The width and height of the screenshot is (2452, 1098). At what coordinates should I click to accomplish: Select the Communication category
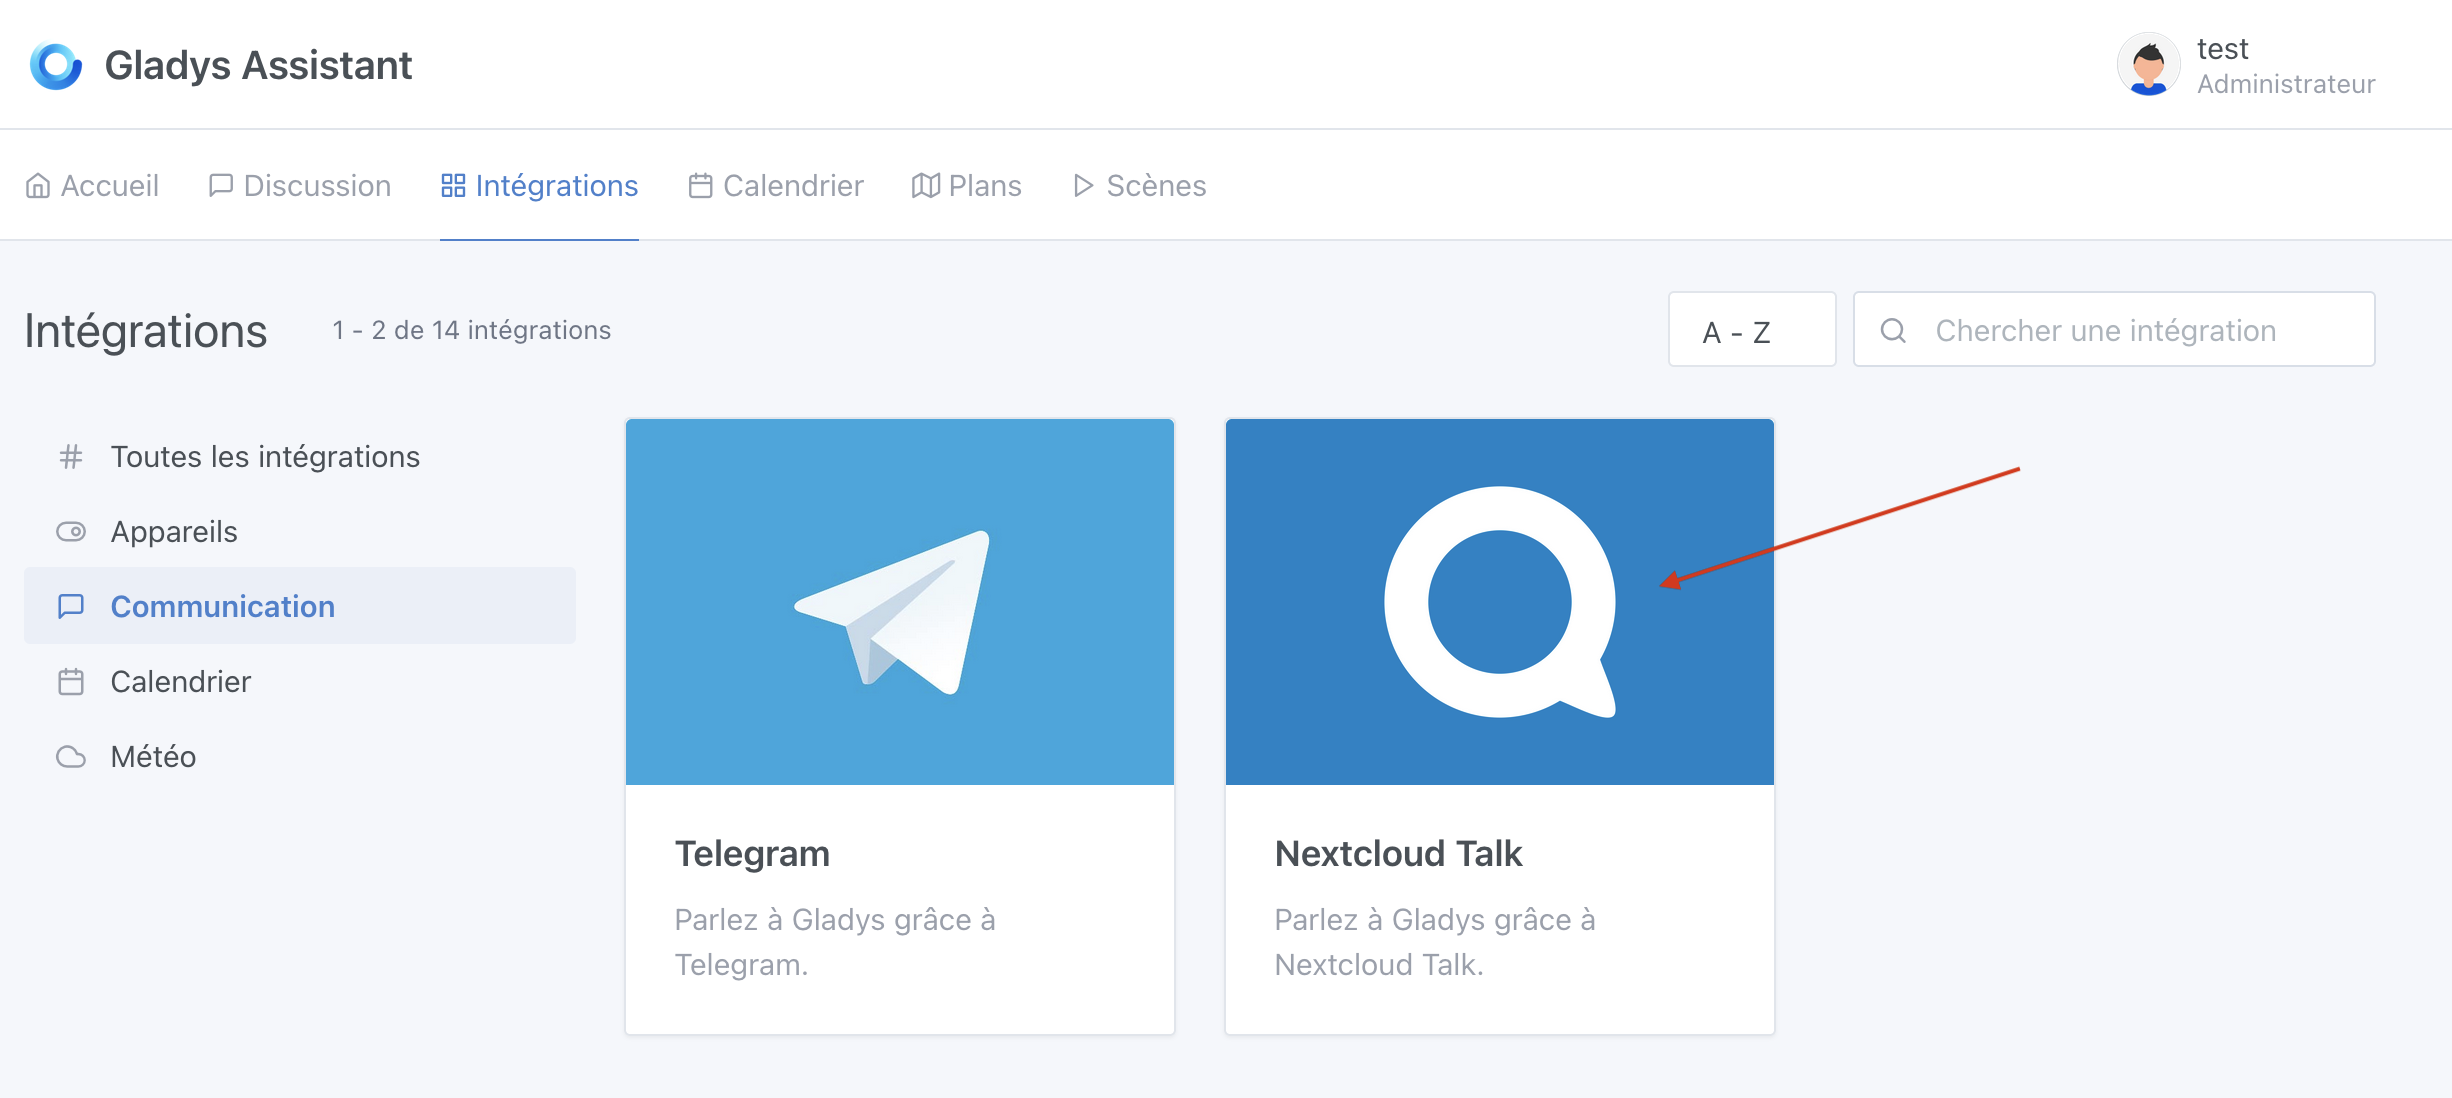coord(222,606)
